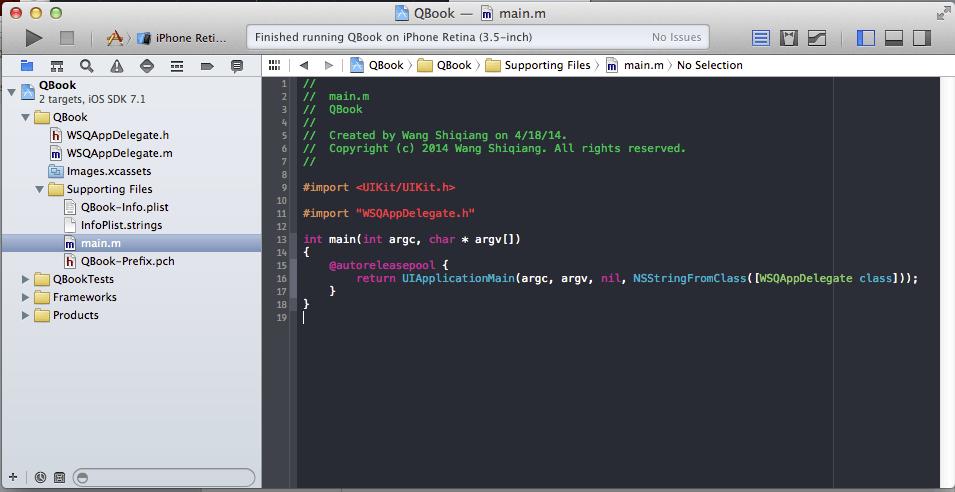Screen dimensions: 955x492
Task: Click the Copyright comment line
Action: tap(495, 149)
